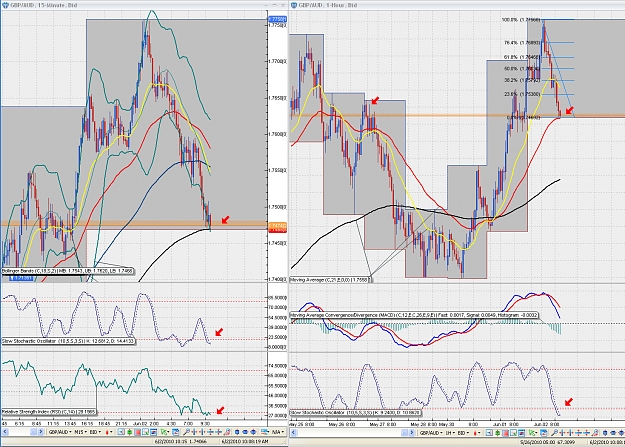Click red zoom-reset icon in left toolbar
625x447 pixels.
(x=227, y=432)
